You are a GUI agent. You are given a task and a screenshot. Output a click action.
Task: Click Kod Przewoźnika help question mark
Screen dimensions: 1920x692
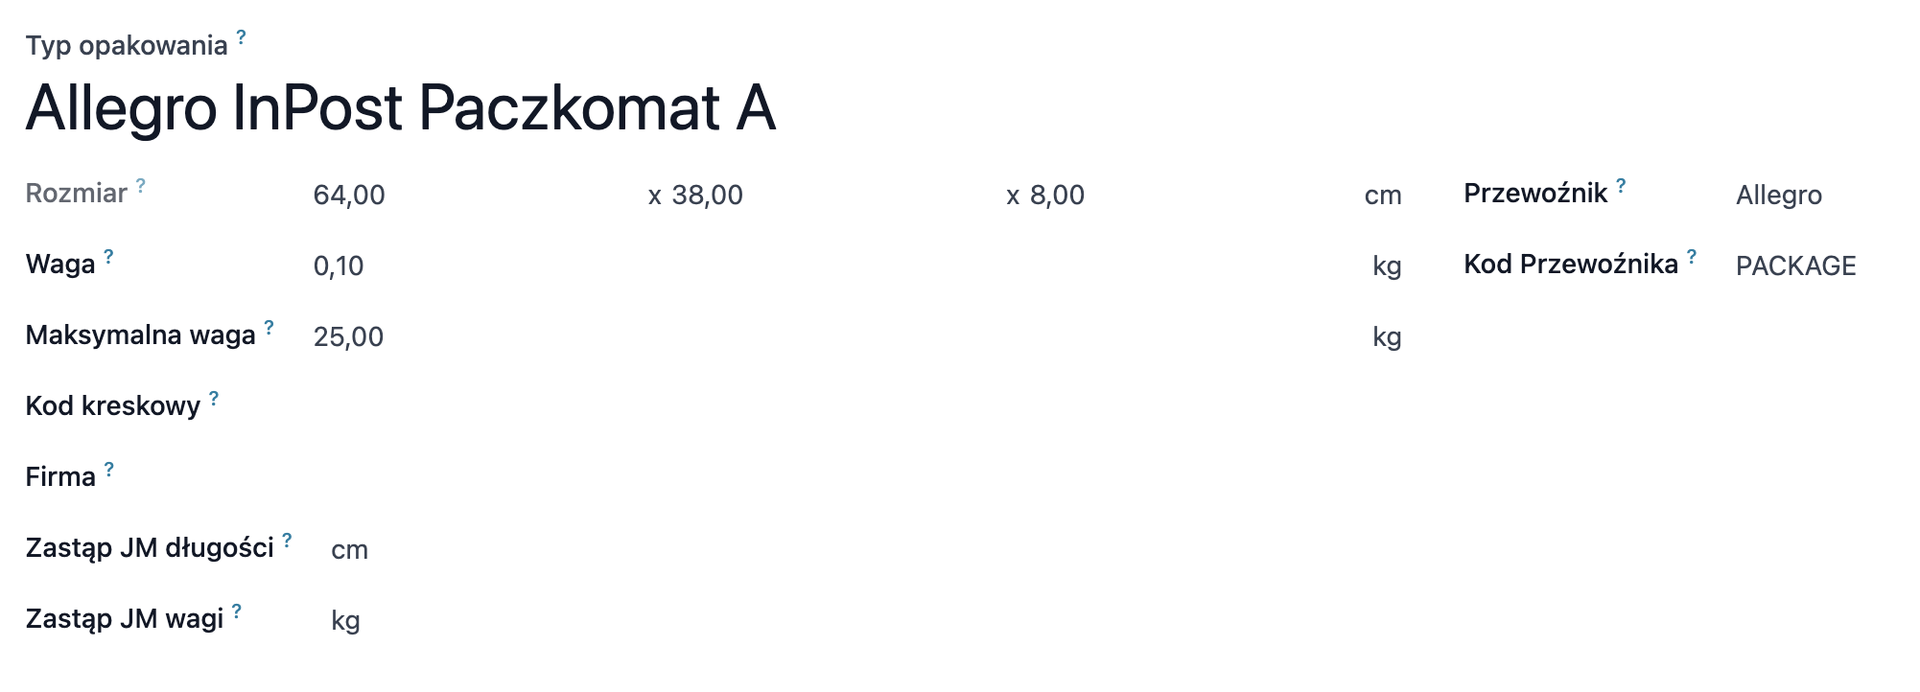pyautogui.click(x=1692, y=256)
